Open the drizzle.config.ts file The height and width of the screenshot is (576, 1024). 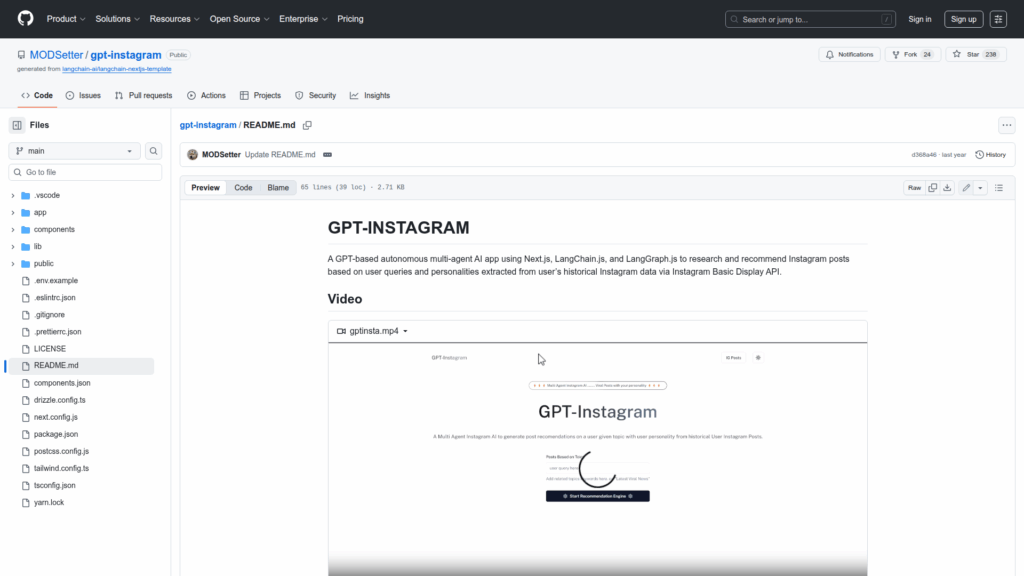59,400
